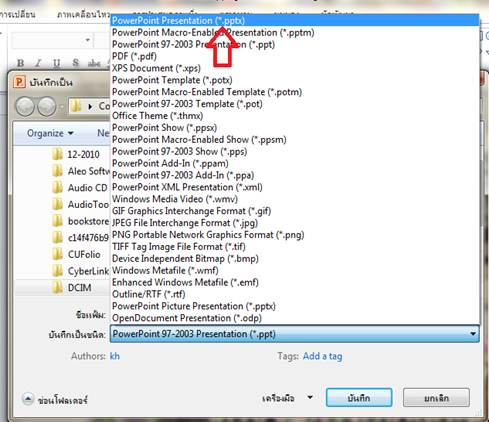Click the Add a tag link

322,356
